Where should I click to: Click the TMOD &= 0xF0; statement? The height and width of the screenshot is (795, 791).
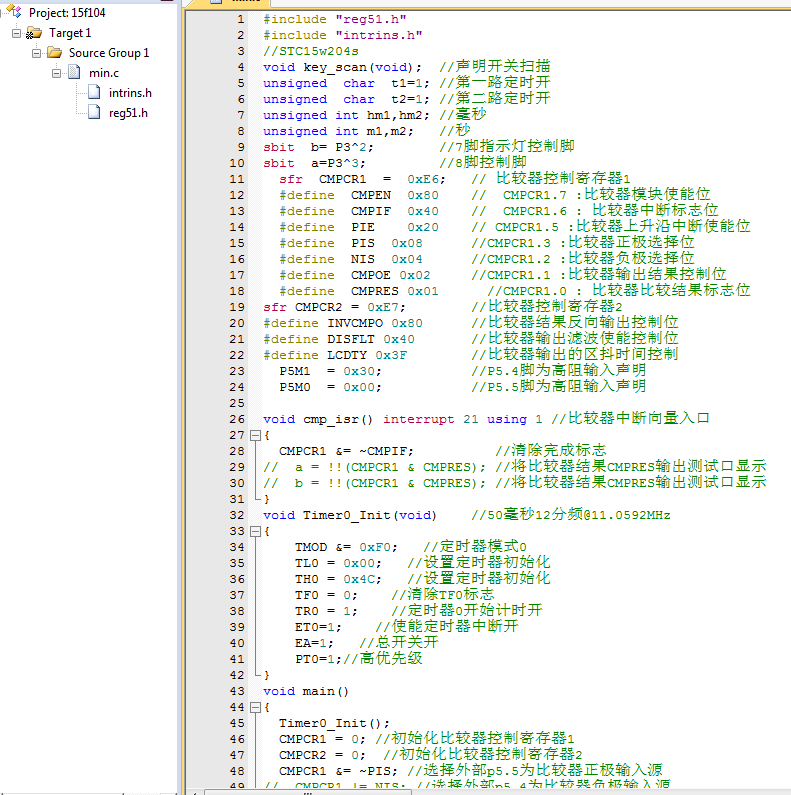(346, 547)
